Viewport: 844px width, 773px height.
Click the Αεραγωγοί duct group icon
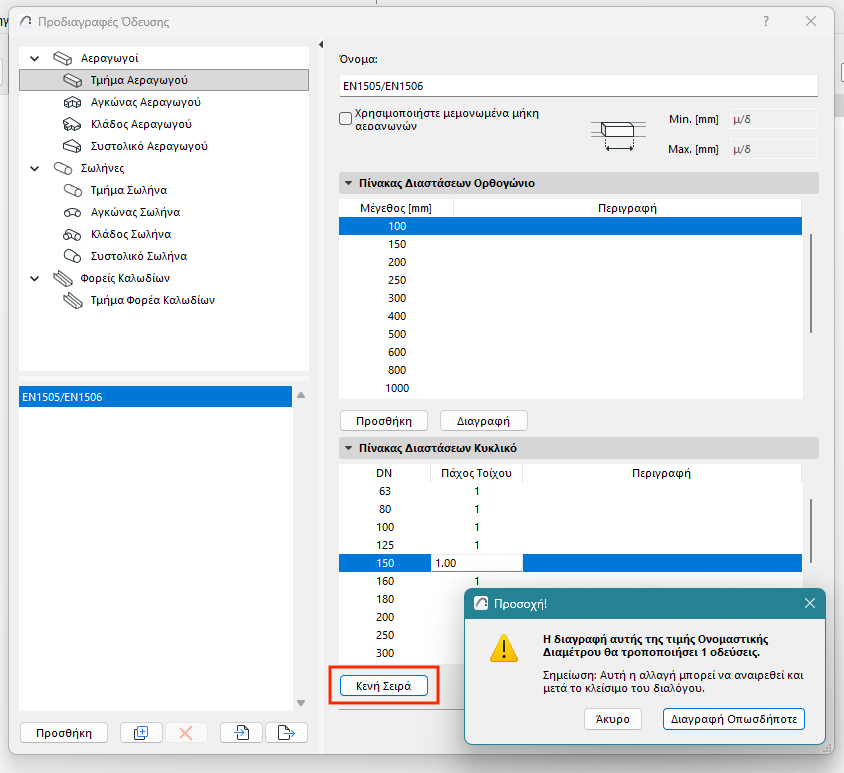tap(62, 58)
